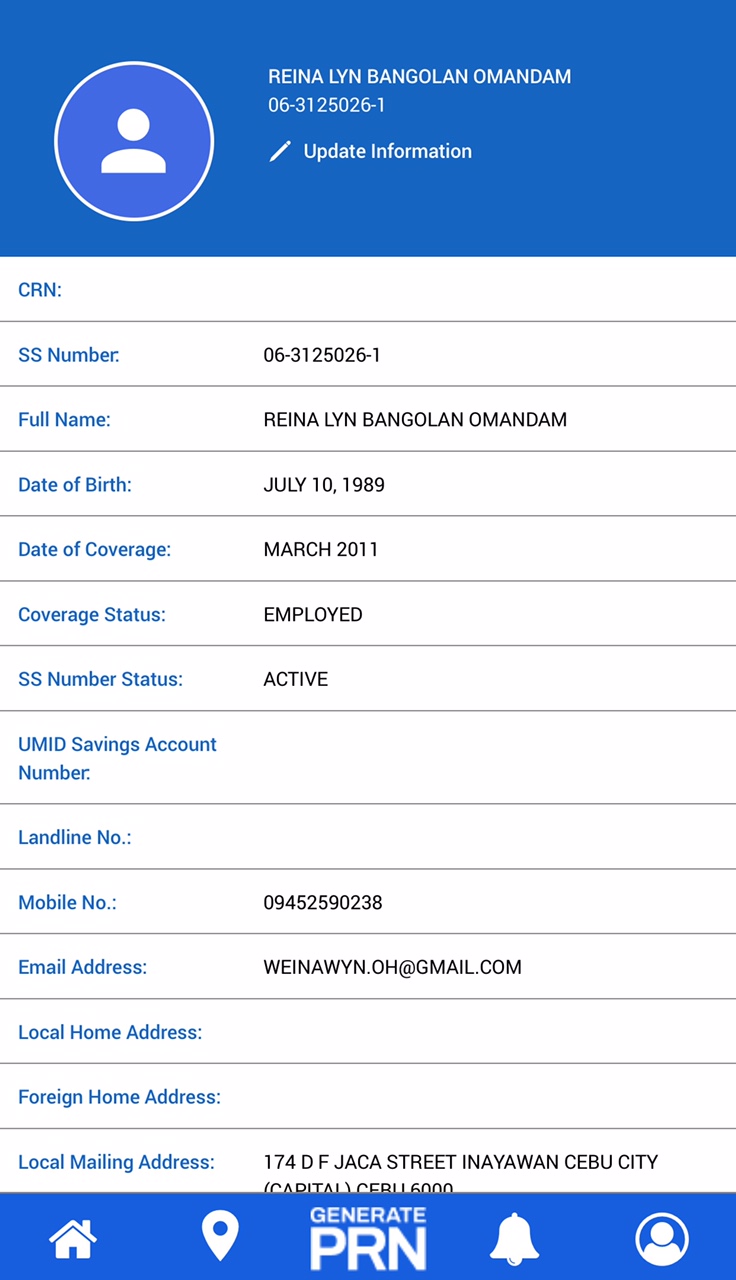Image resolution: width=736 pixels, height=1280 pixels.
Task: Select the Date of Birth row
Action: (368, 485)
